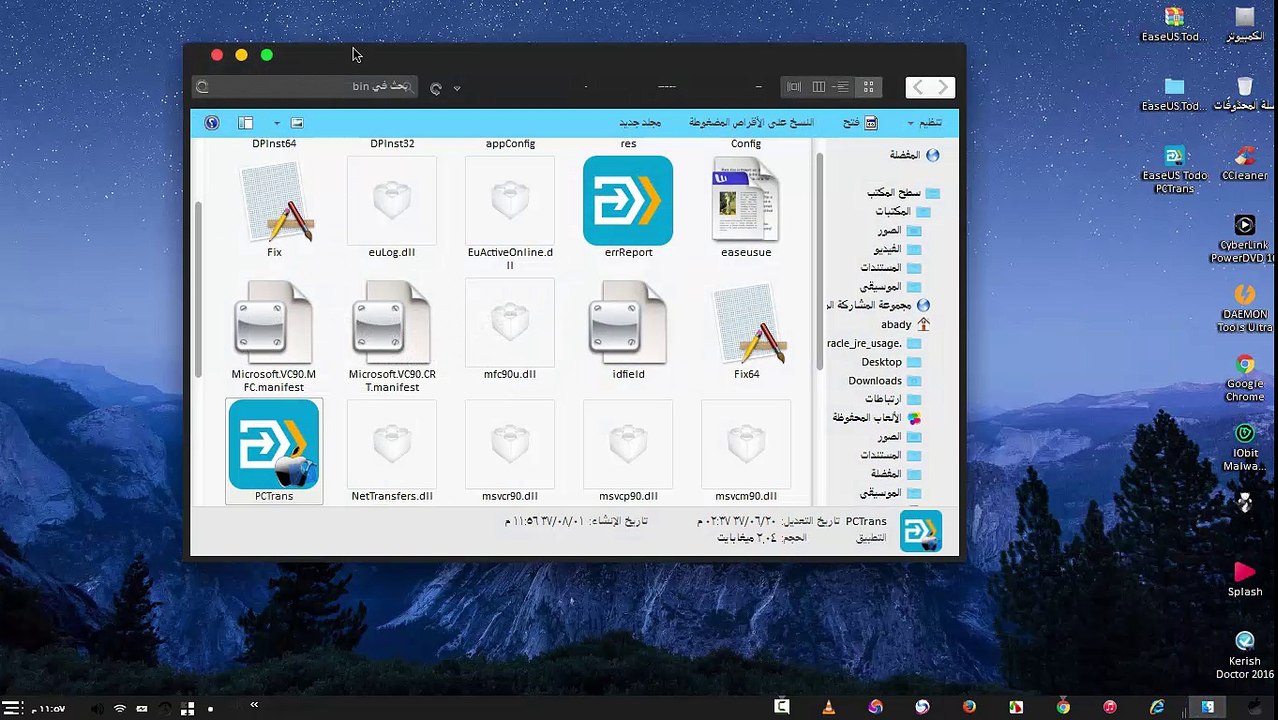Go back with the left arrow
This screenshot has height=720, width=1278.
pos(917,88)
